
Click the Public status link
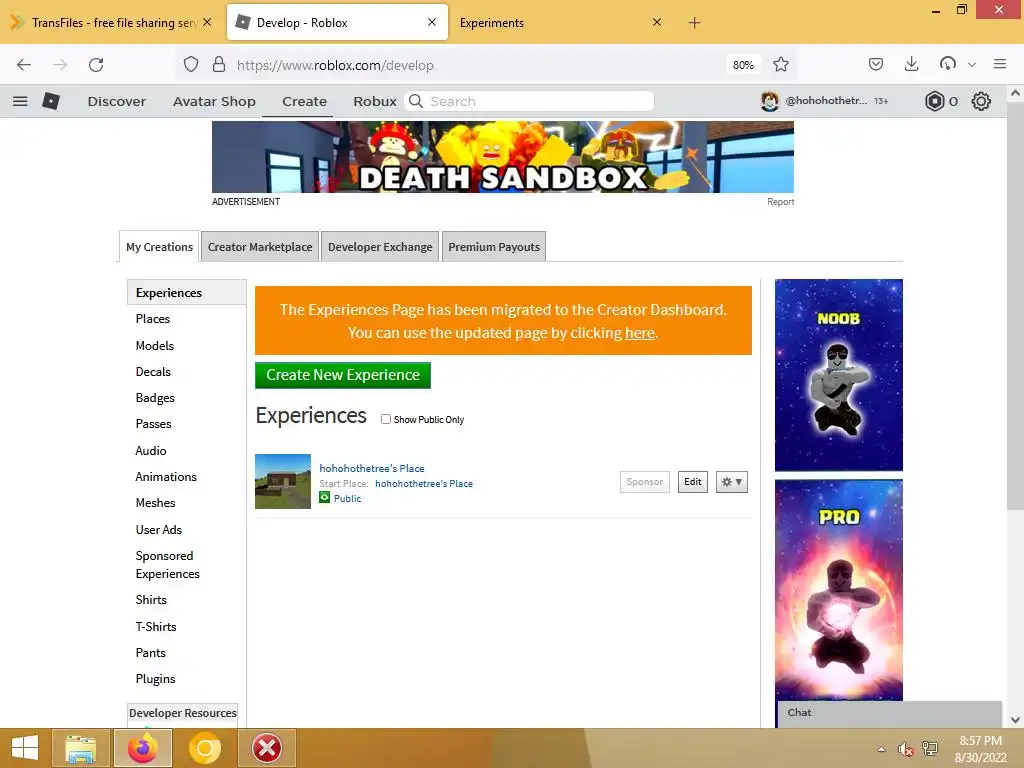(347, 498)
